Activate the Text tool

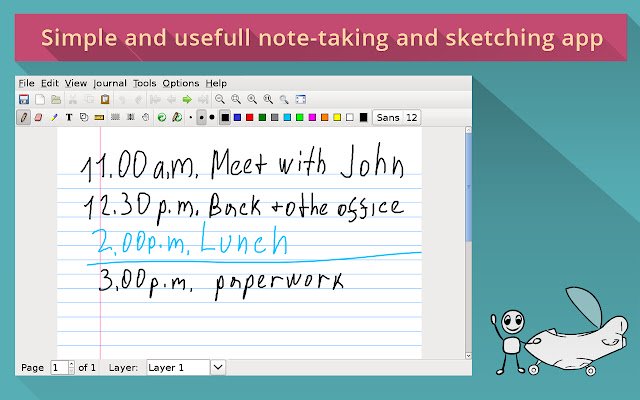[69, 118]
